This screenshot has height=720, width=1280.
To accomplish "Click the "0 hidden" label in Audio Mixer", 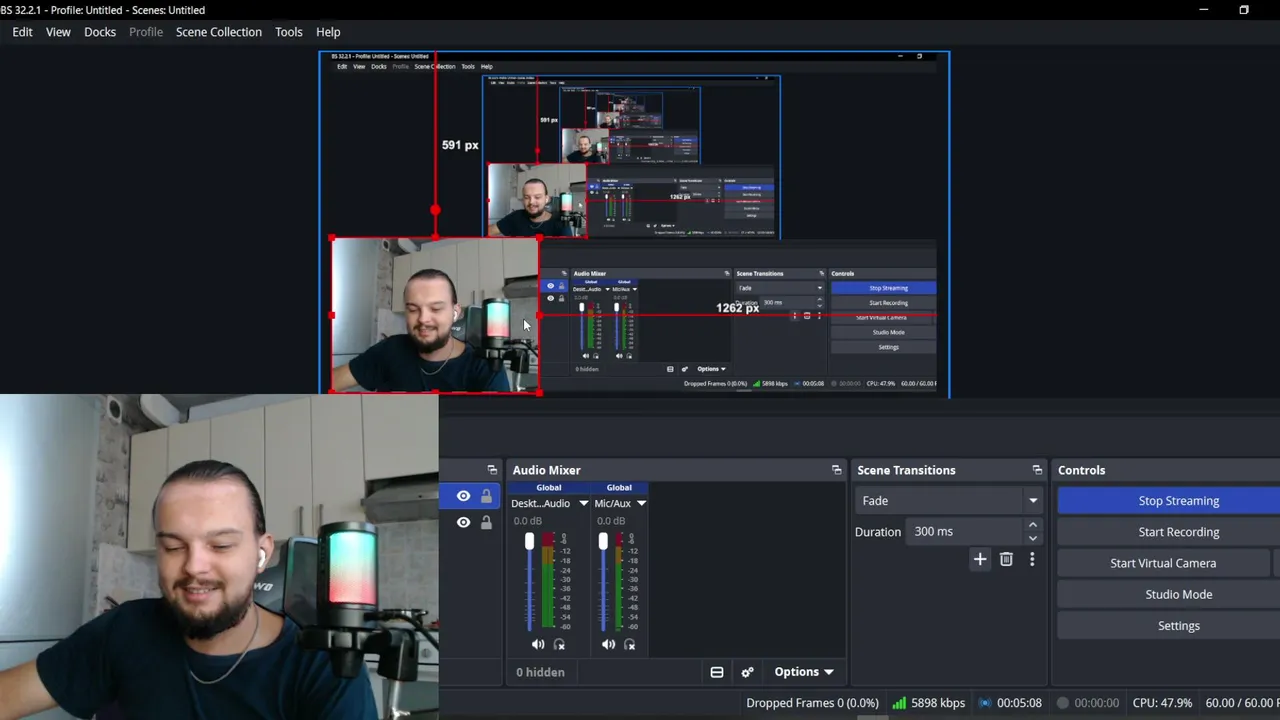I will tap(540, 672).
